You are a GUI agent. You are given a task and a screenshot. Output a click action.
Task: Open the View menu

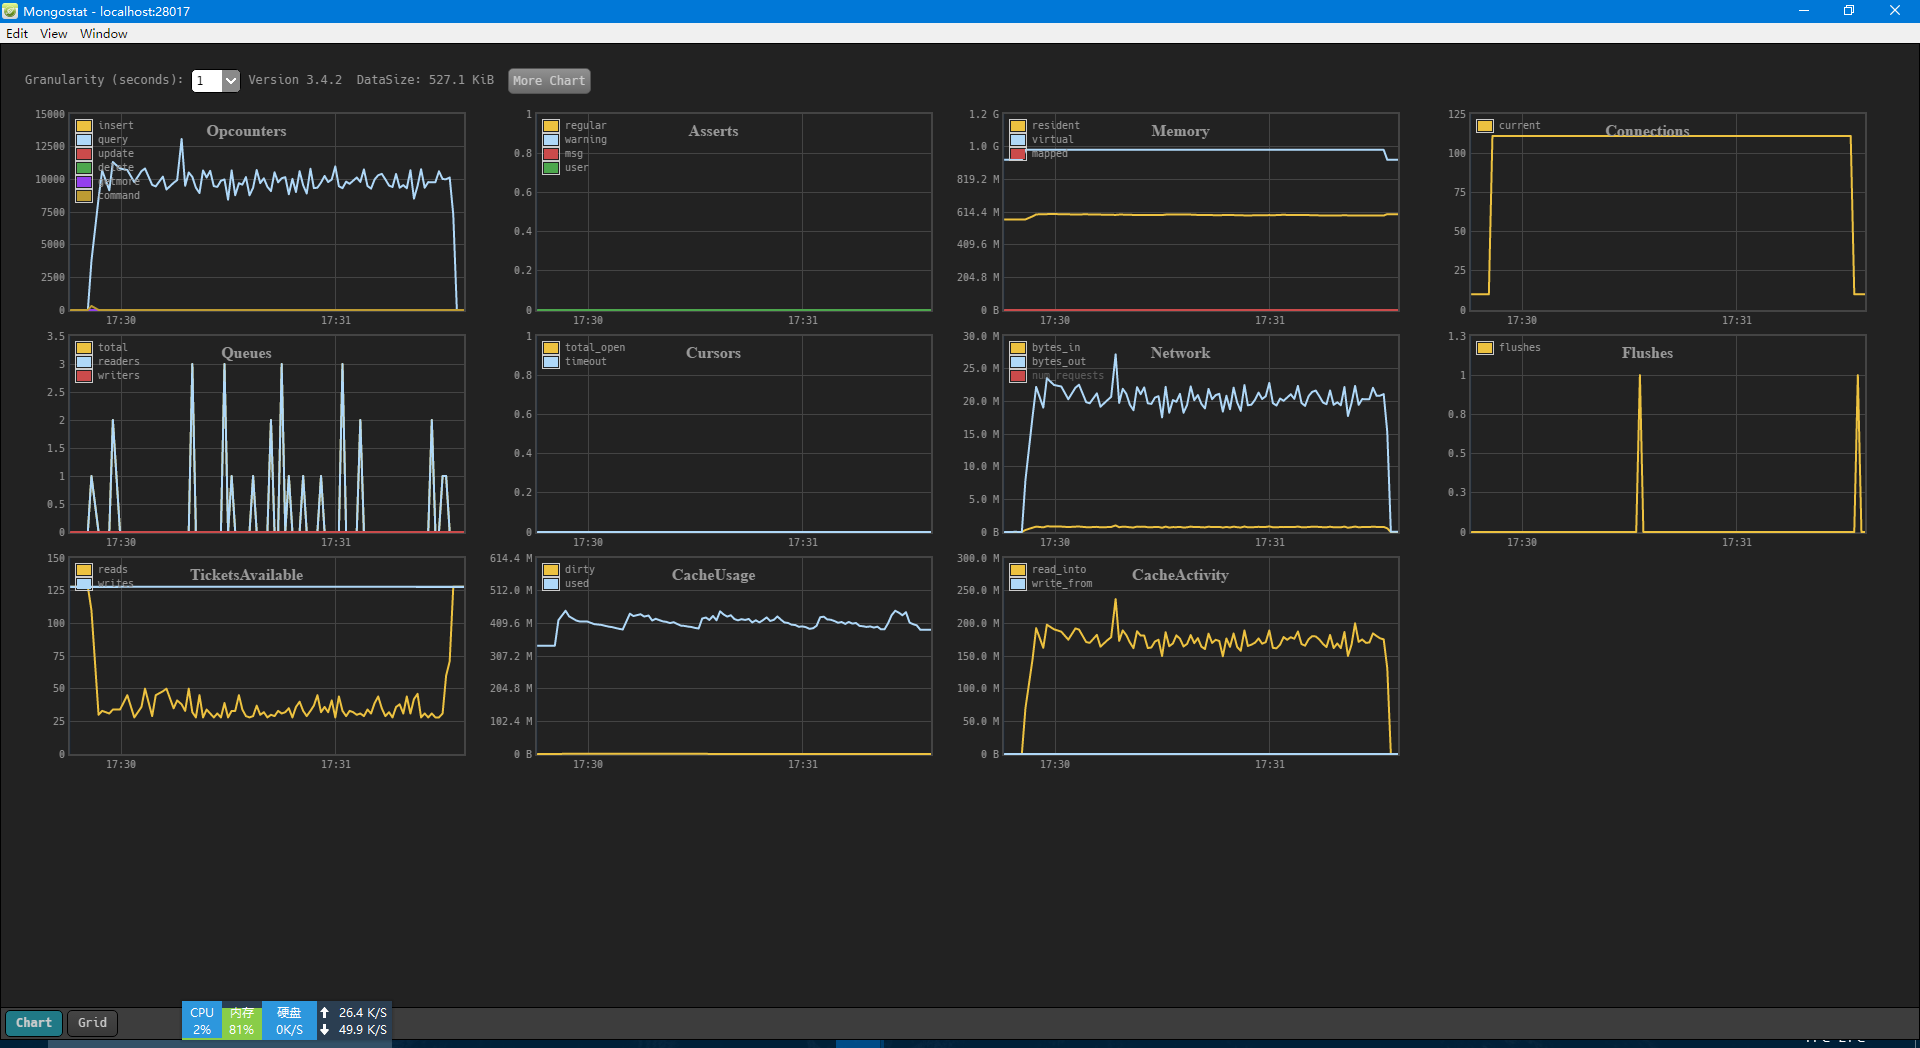coord(53,33)
